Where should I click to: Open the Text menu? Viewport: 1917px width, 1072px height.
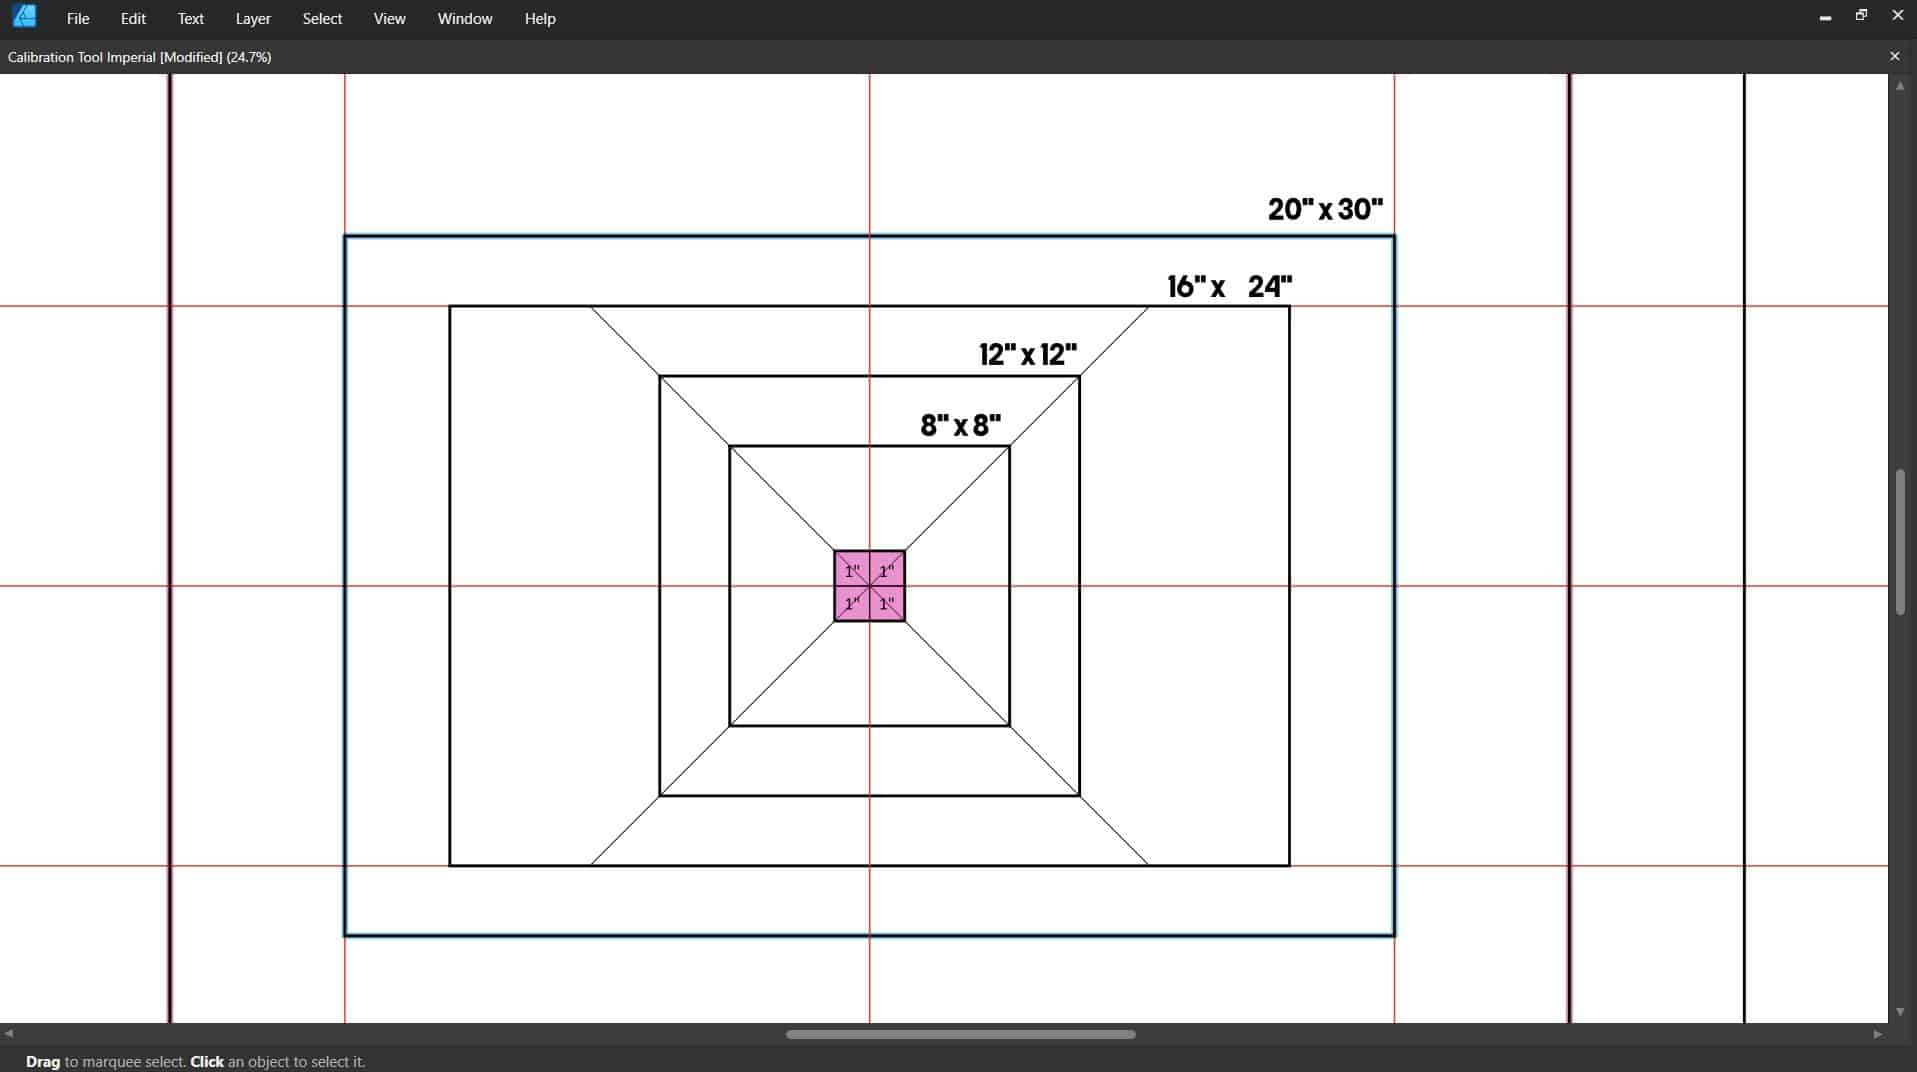pos(189,18)
